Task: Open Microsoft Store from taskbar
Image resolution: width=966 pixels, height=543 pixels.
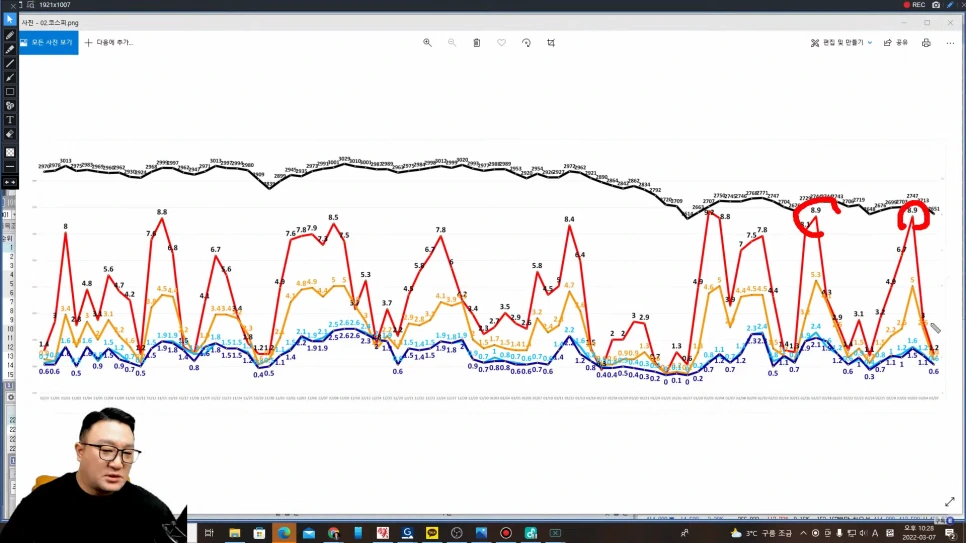Action: tap(259, 533)
